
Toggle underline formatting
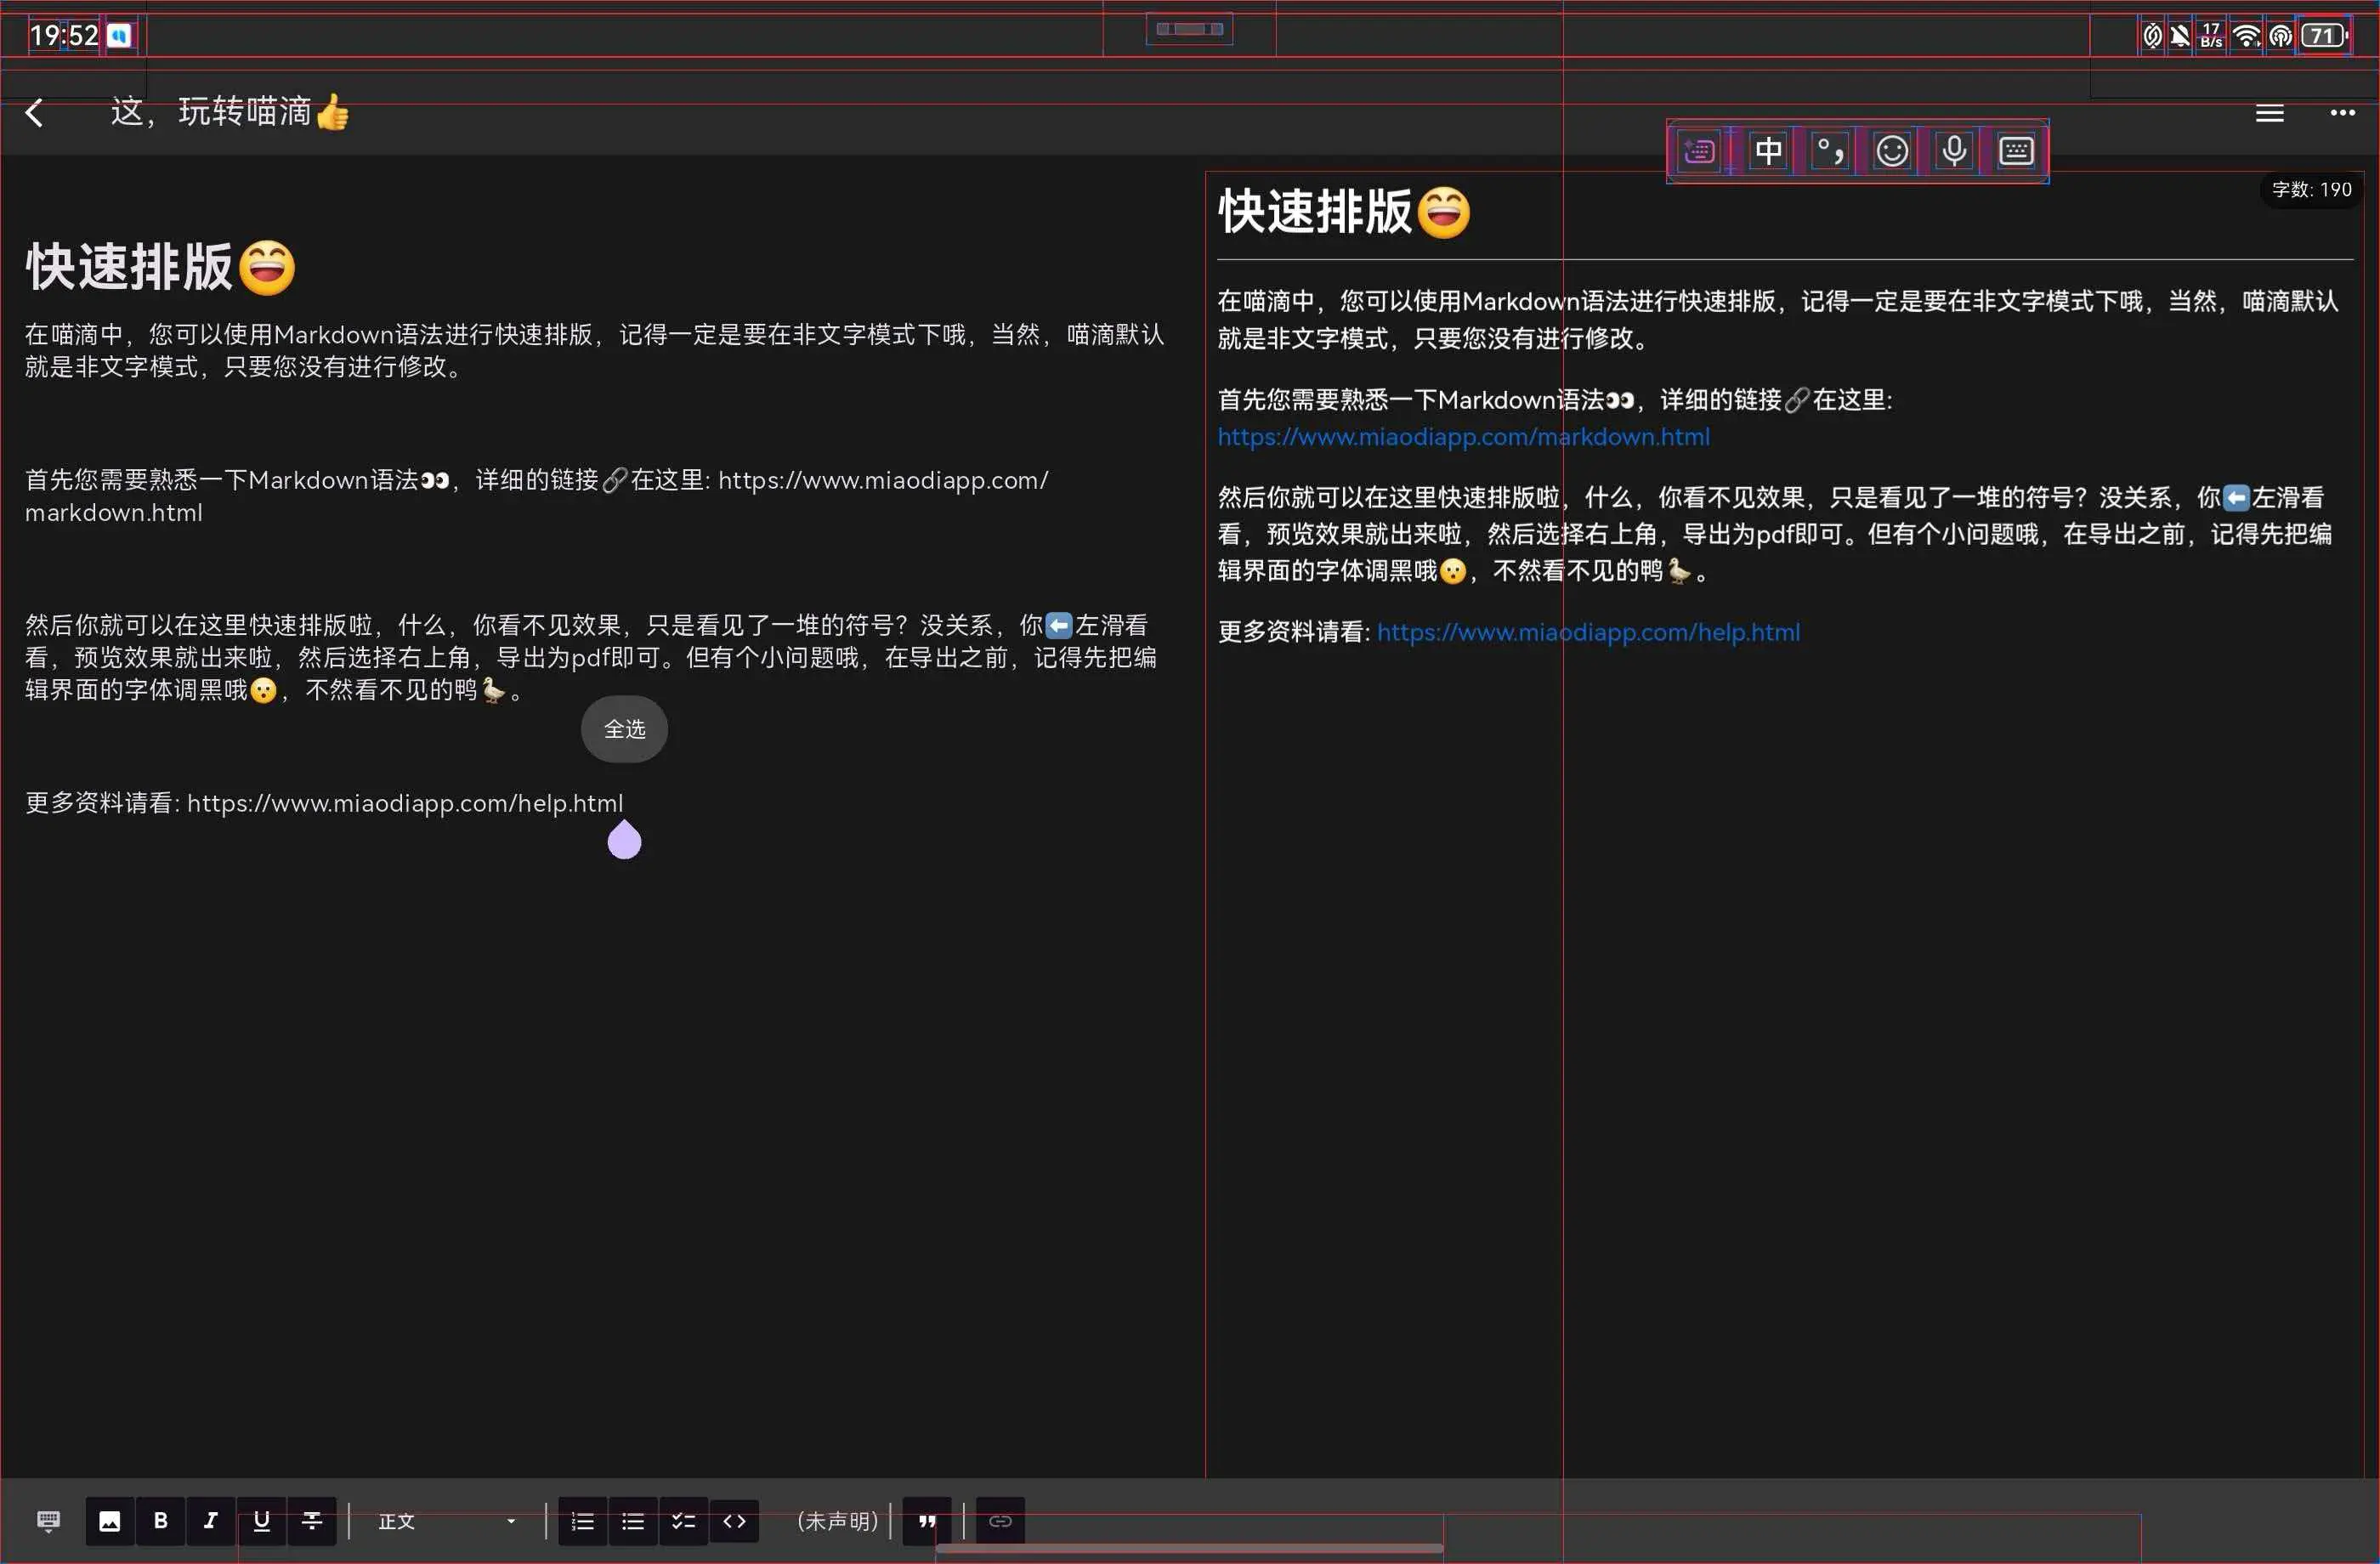(261, 1521)
